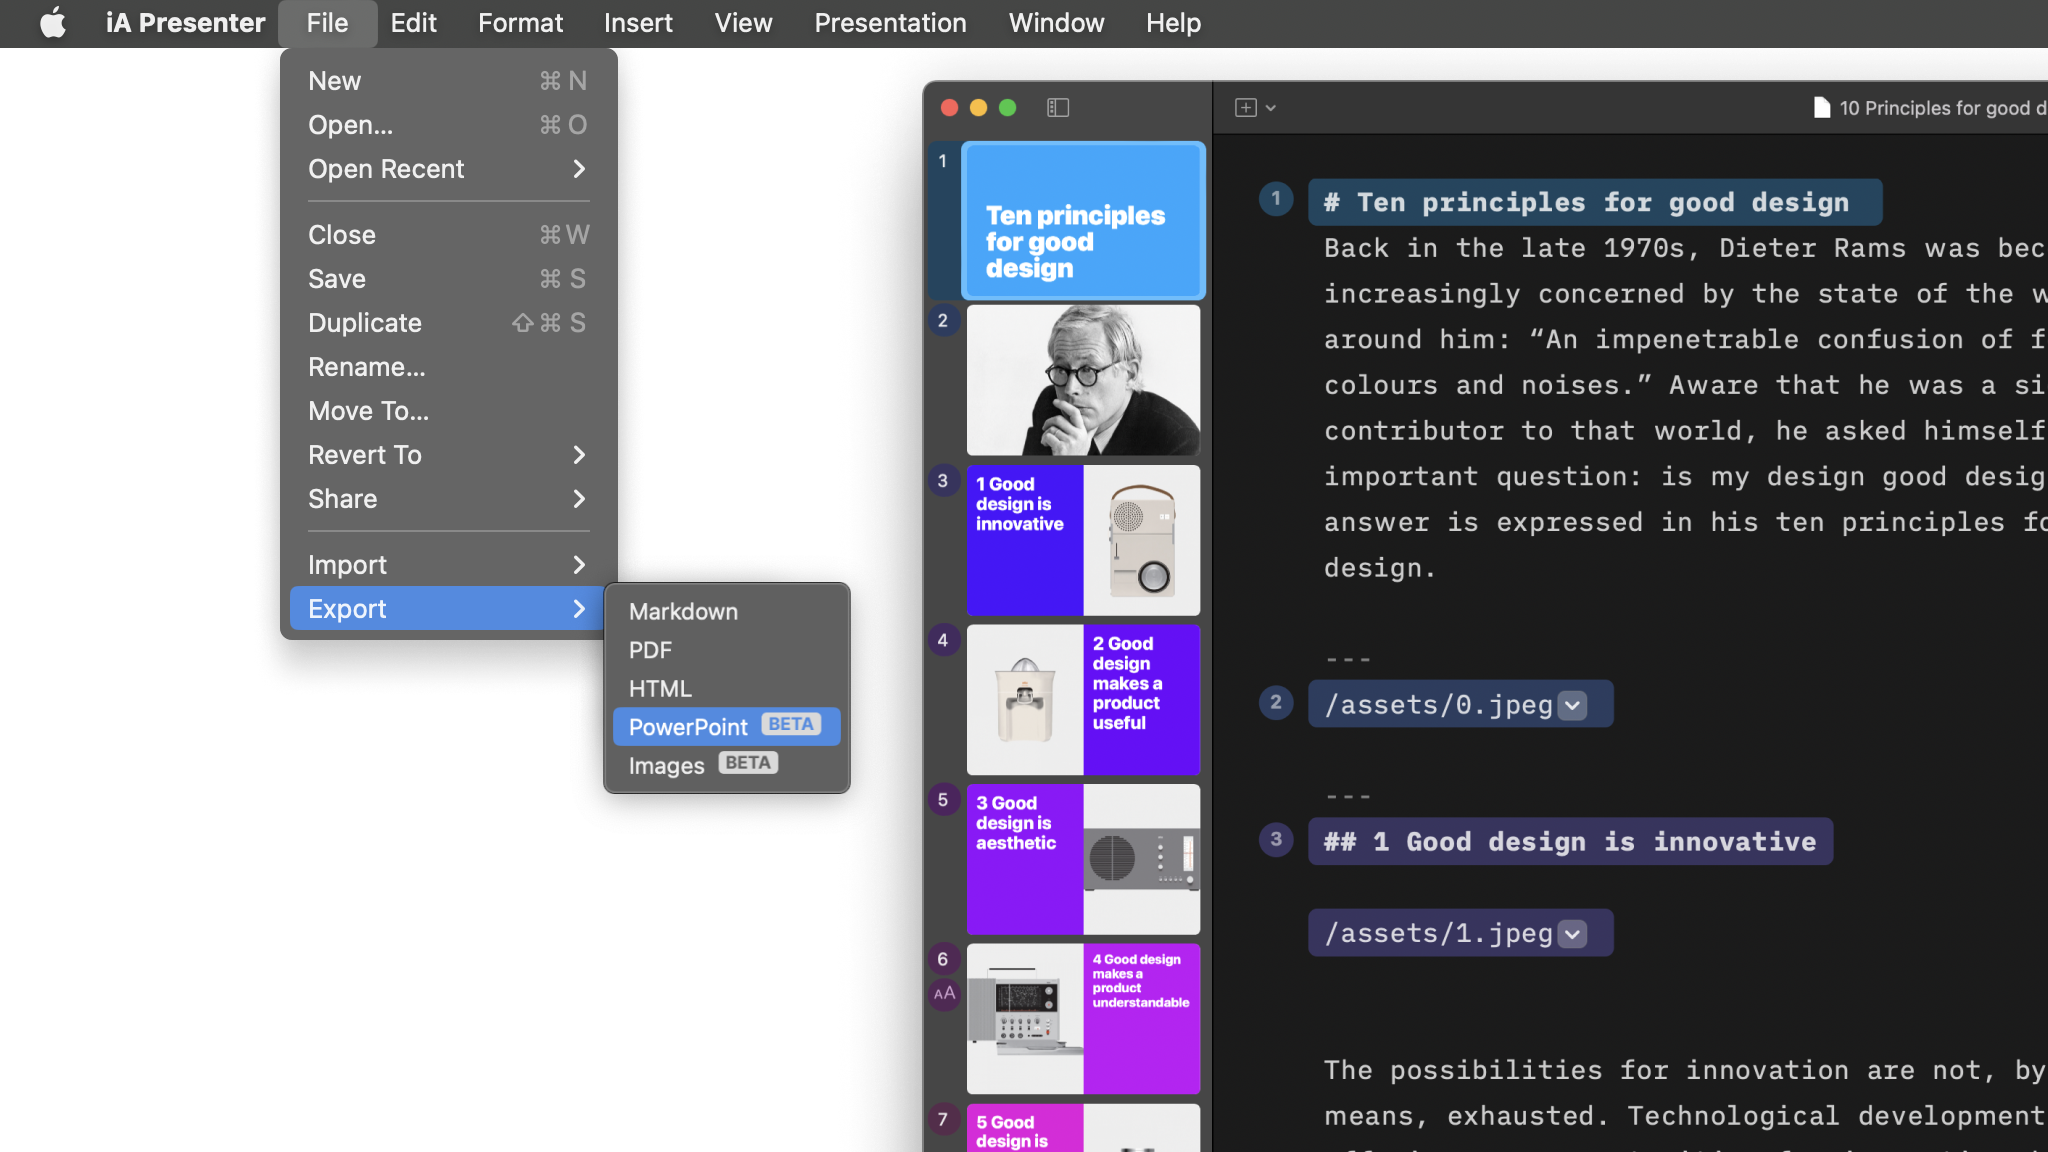
Task: Click iA Presenter app menu
Action: [x=185, y=23]
